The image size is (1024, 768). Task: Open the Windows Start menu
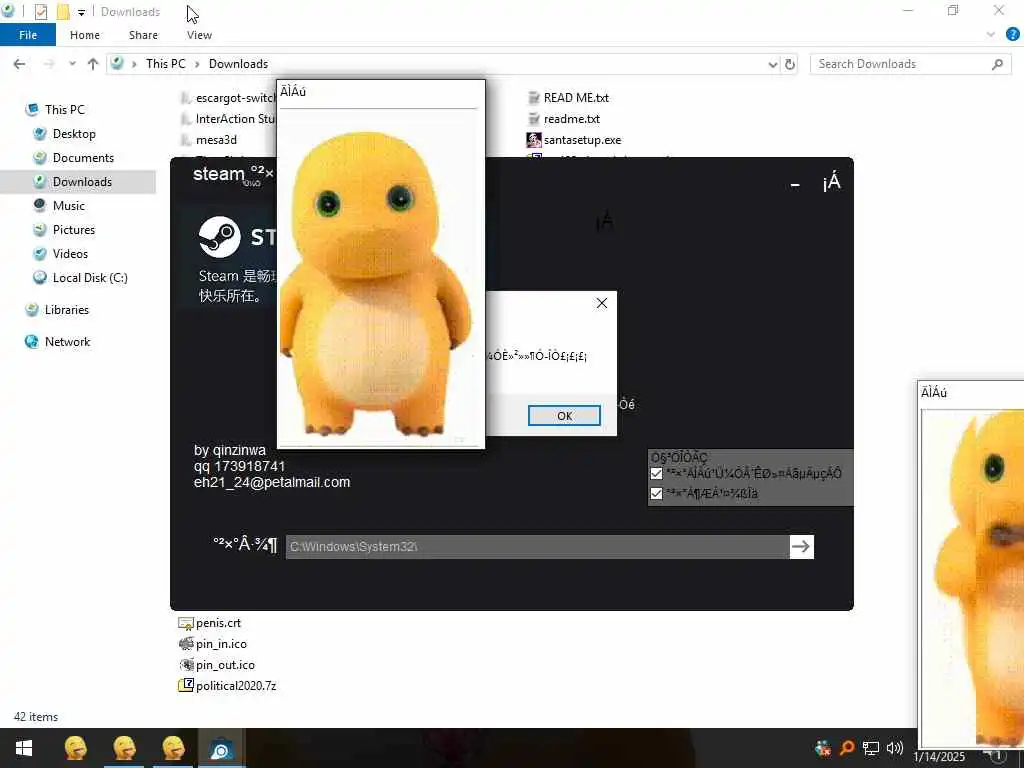[24, 748]
